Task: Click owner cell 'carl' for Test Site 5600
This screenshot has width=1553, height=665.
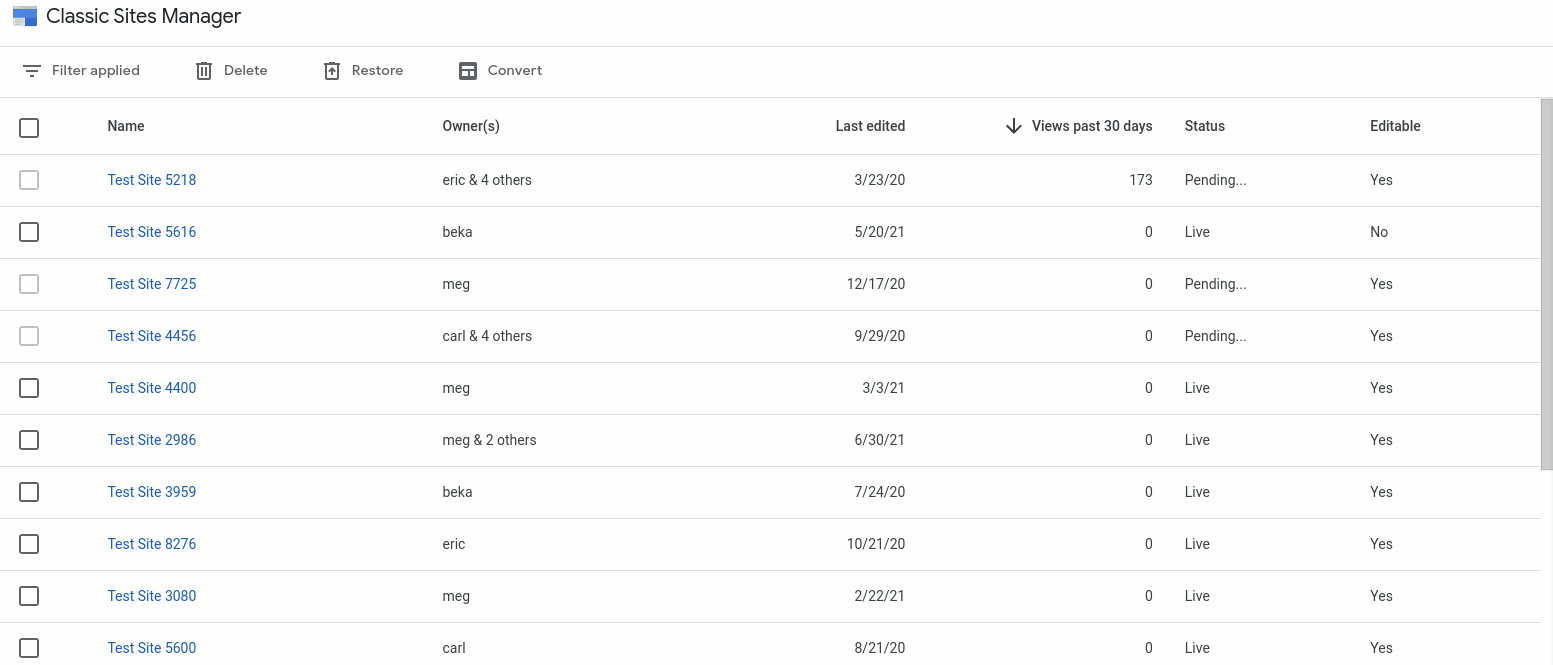Action: [x=454, y=648]
